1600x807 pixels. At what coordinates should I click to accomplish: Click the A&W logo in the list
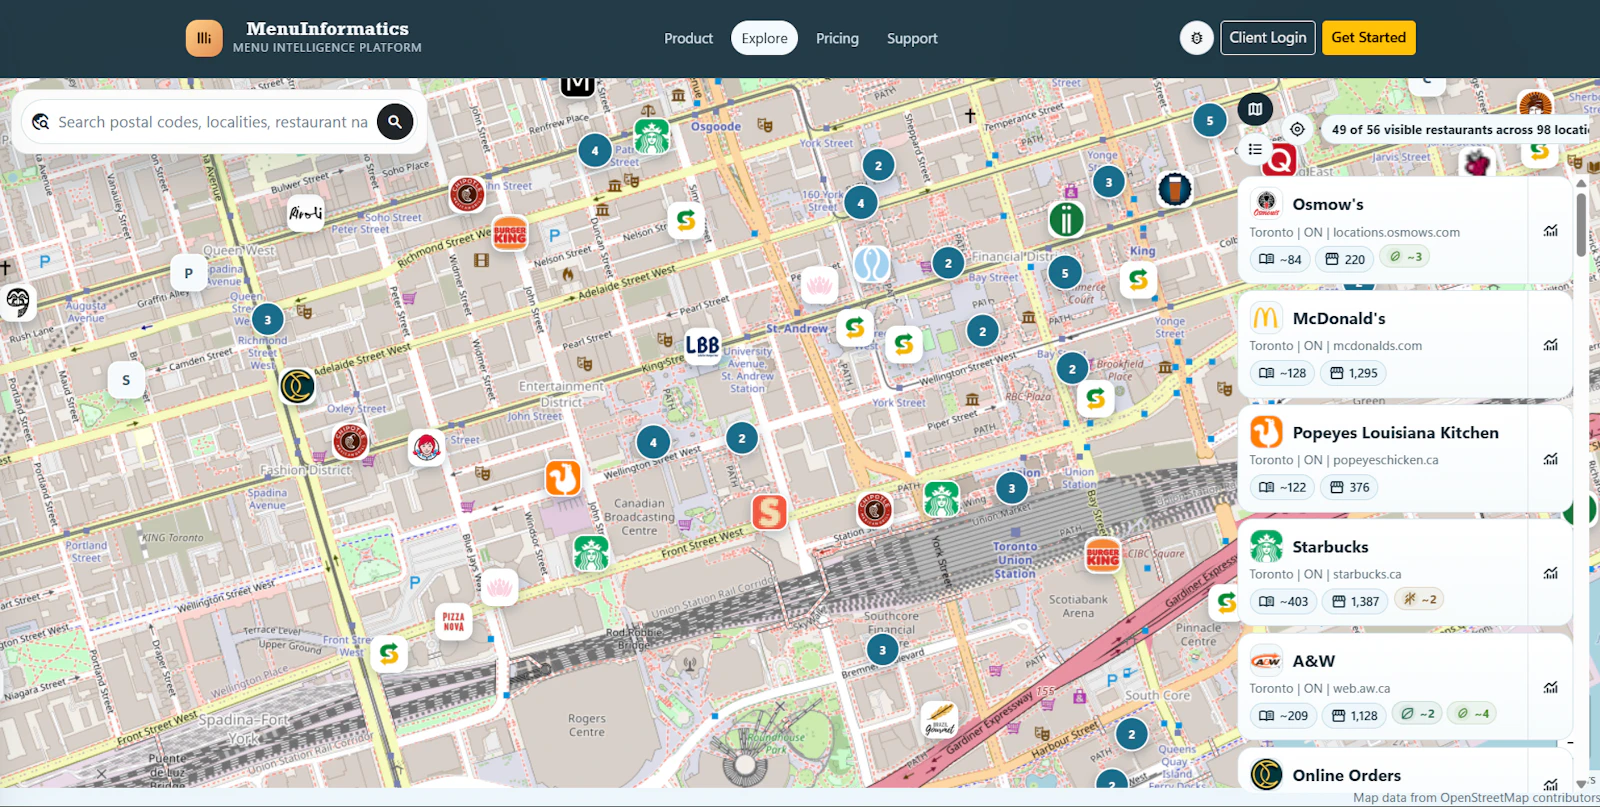[x=1266, y=661]
